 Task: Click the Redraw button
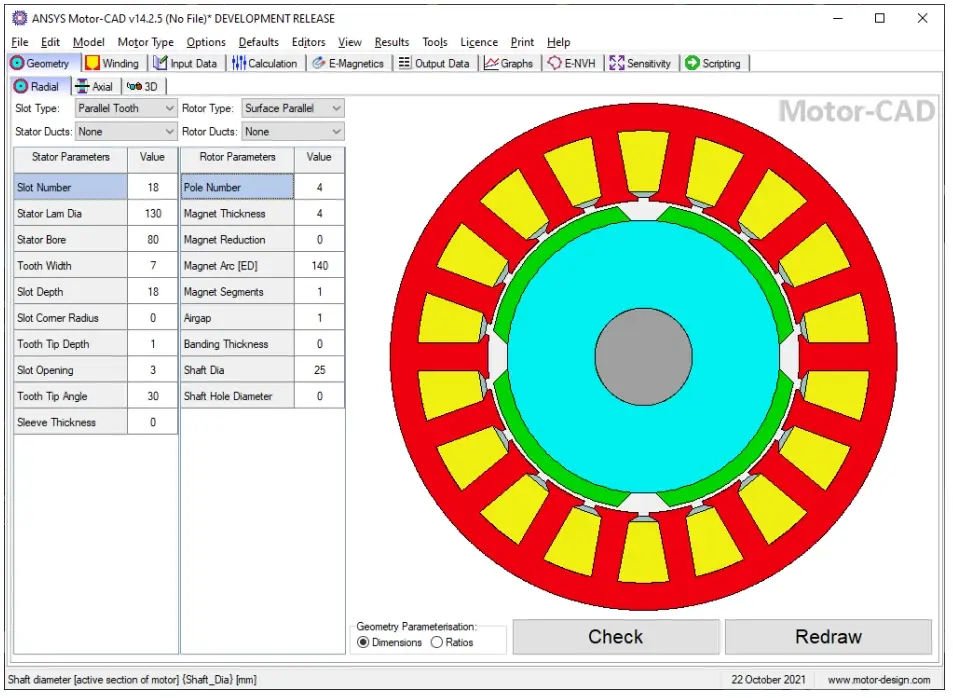(x=828, y=637)
